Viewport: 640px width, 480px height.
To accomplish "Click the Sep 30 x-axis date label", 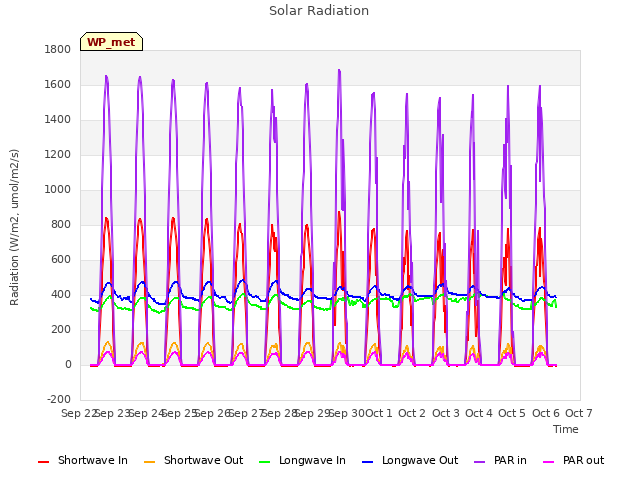I will [x=347, y=413].
